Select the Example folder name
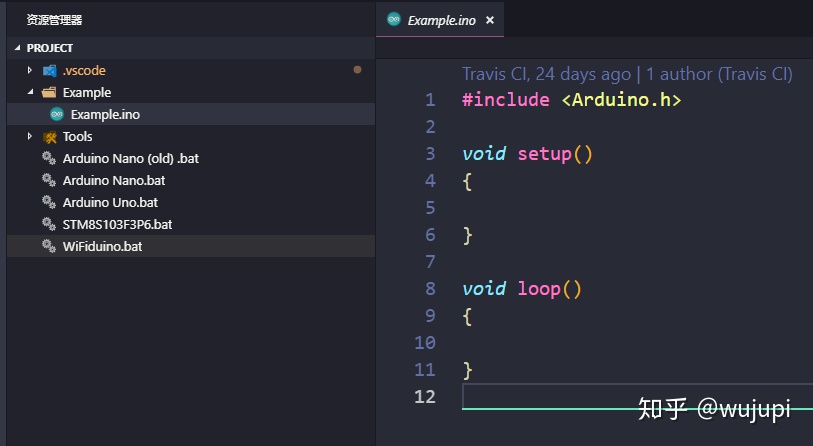 [87, 93]
